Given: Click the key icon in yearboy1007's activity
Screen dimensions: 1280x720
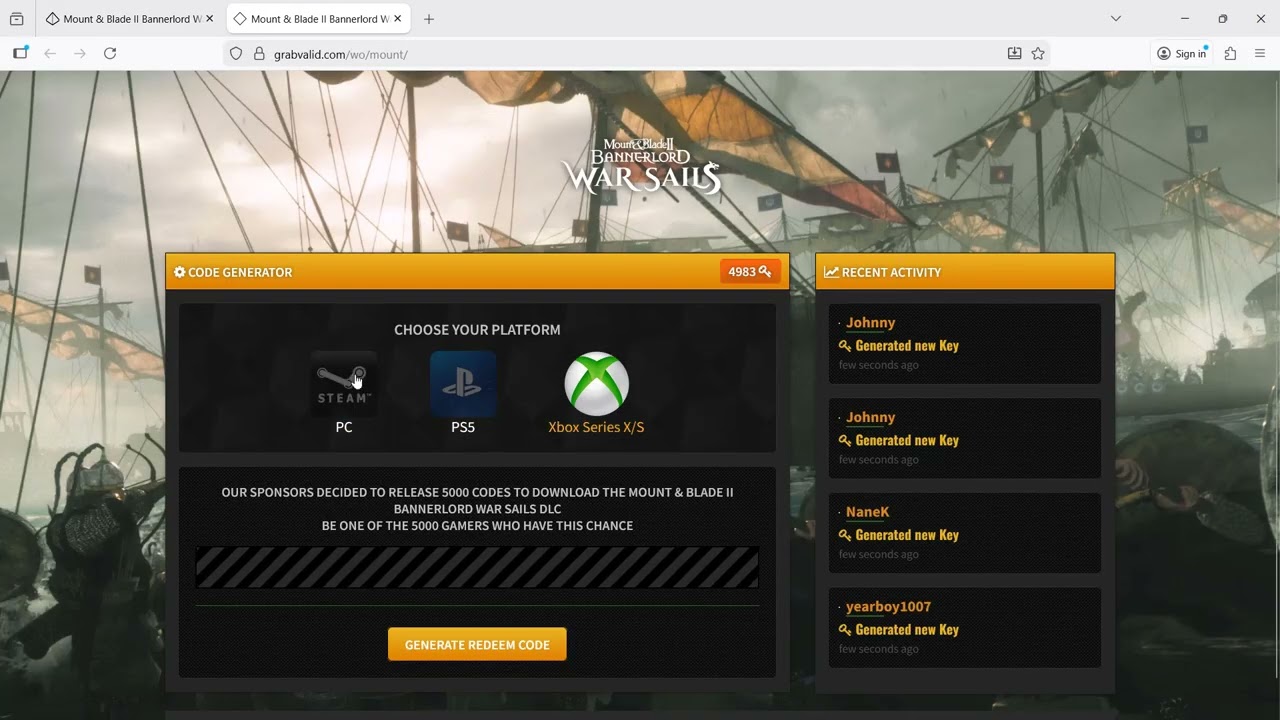Looking at the screenshot, I should (845, 630).
